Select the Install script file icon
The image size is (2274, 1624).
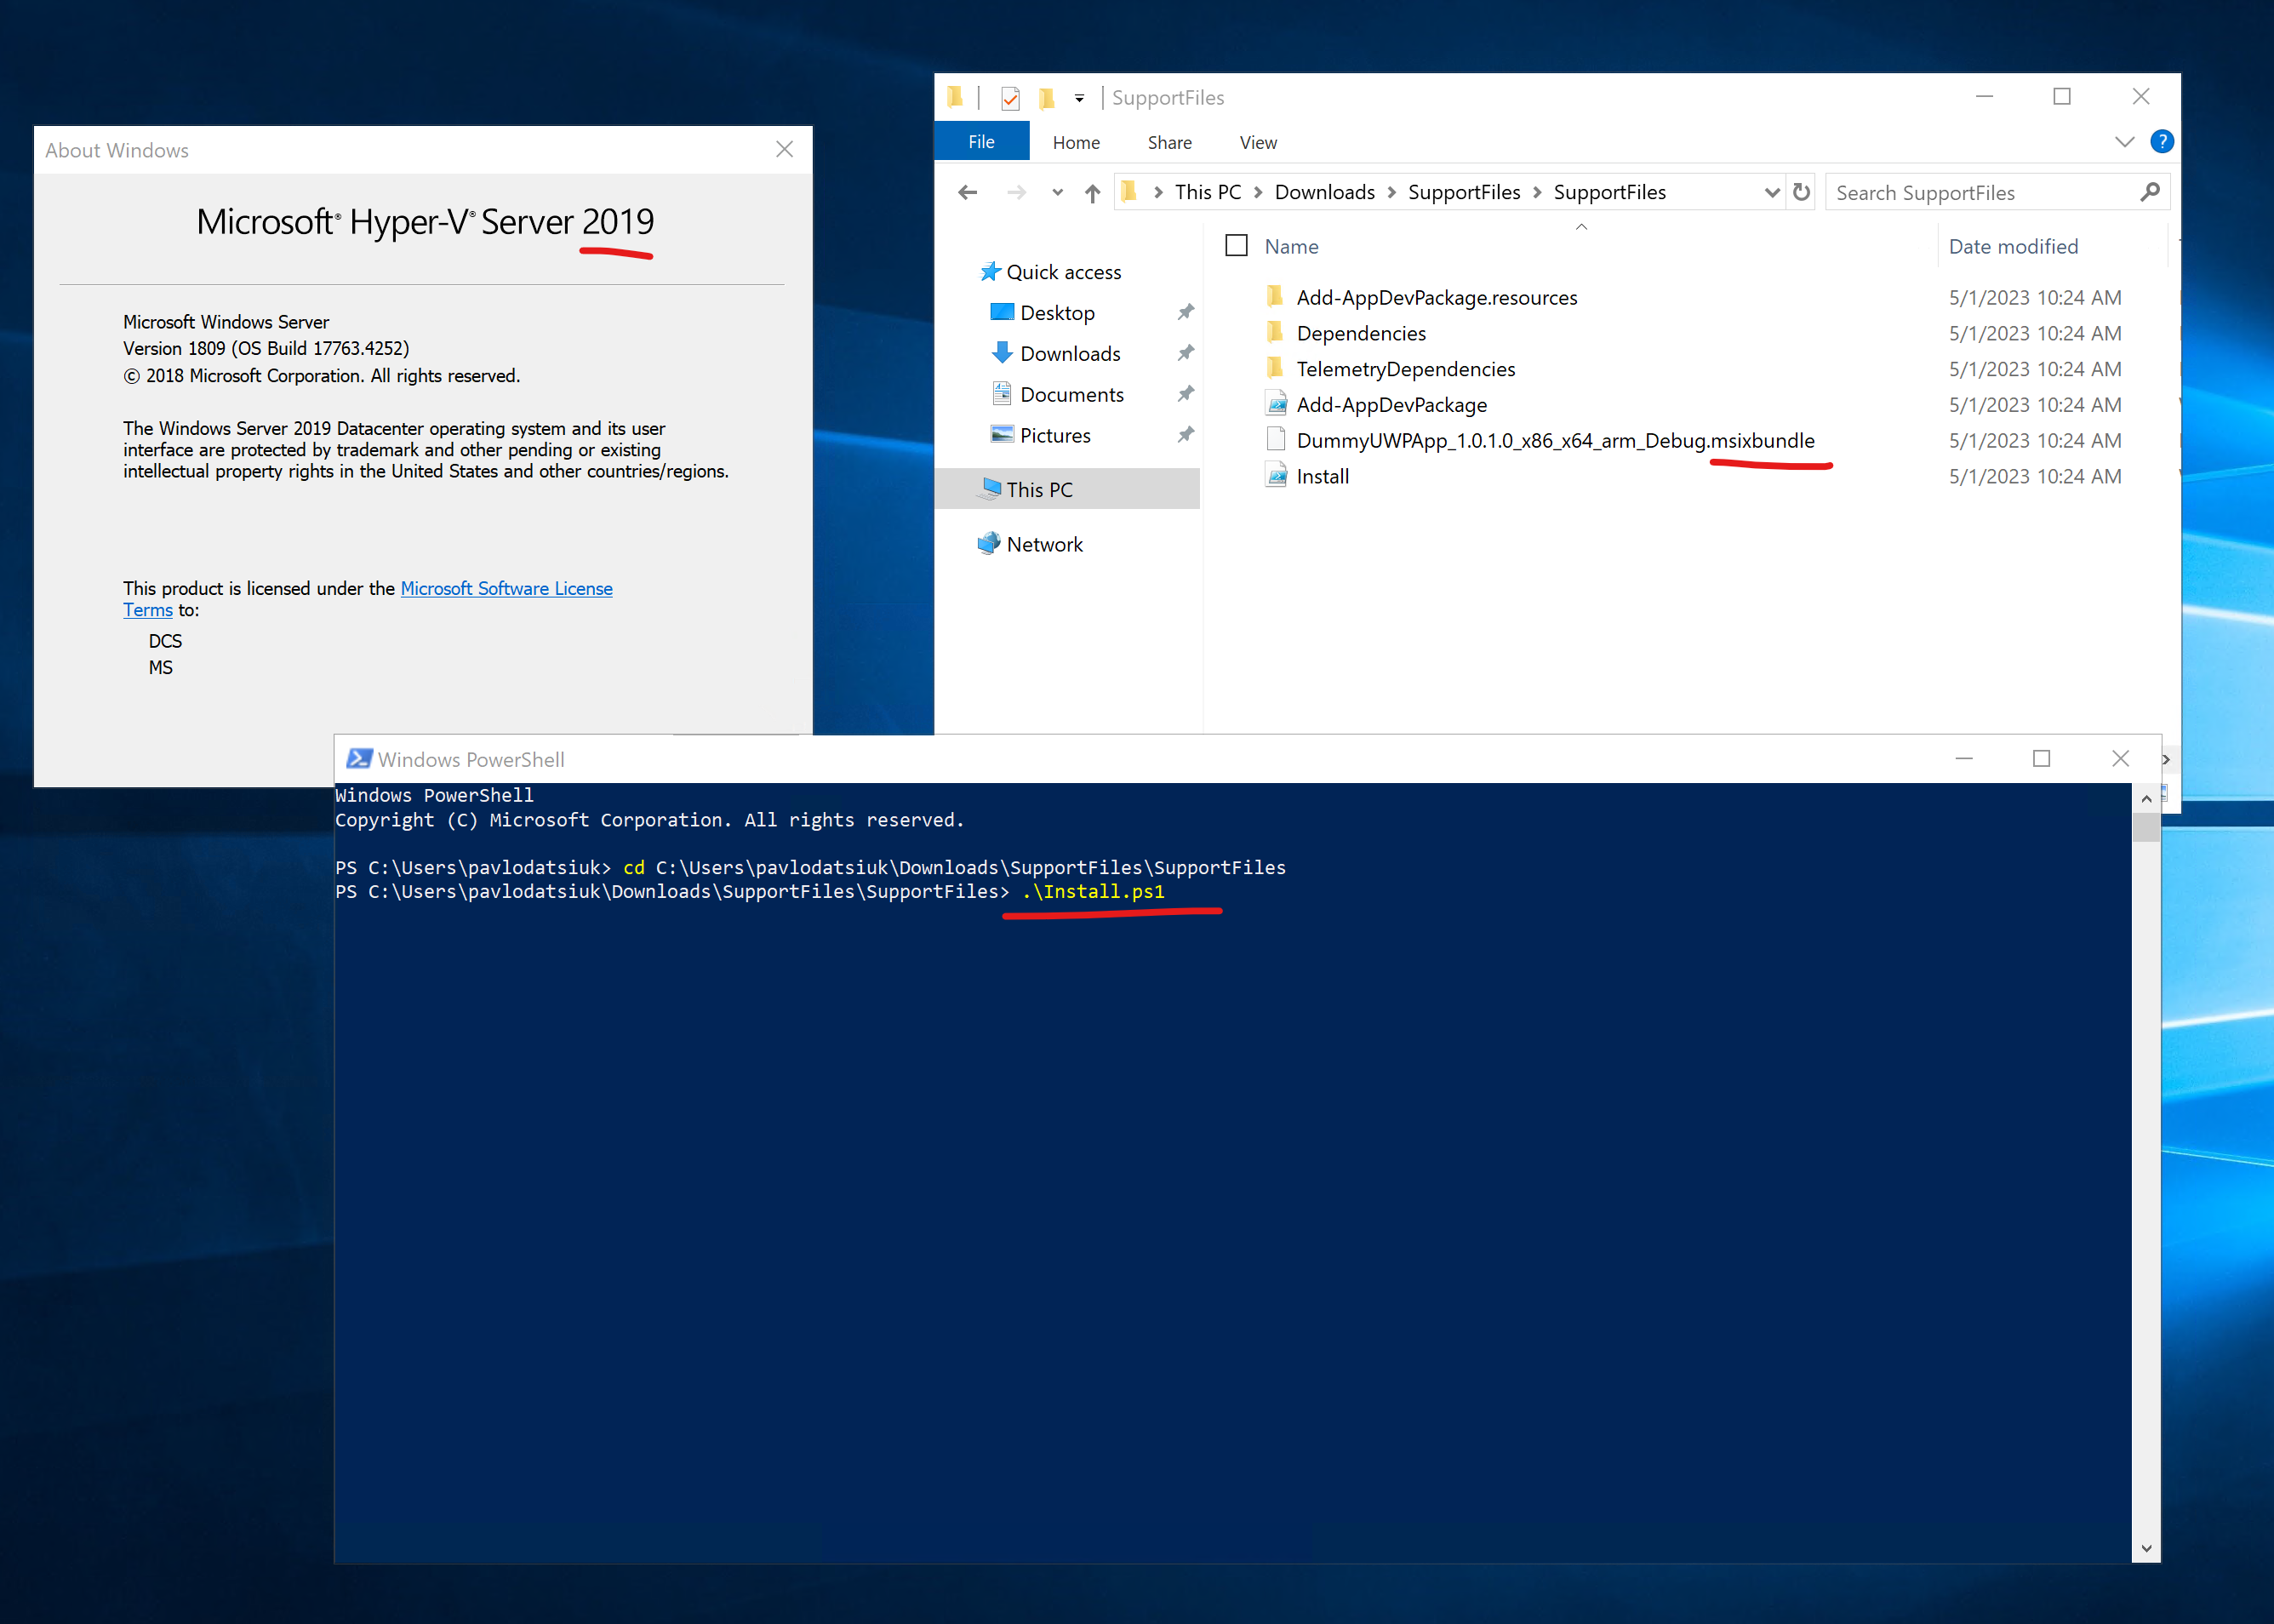[x=1277, y=476]
